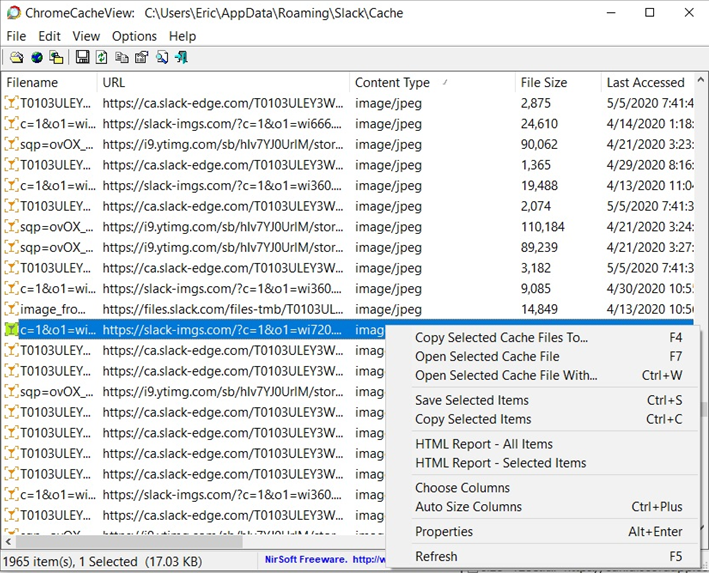
Task: Click the properties toolbar icon
Action: point(141,58)
